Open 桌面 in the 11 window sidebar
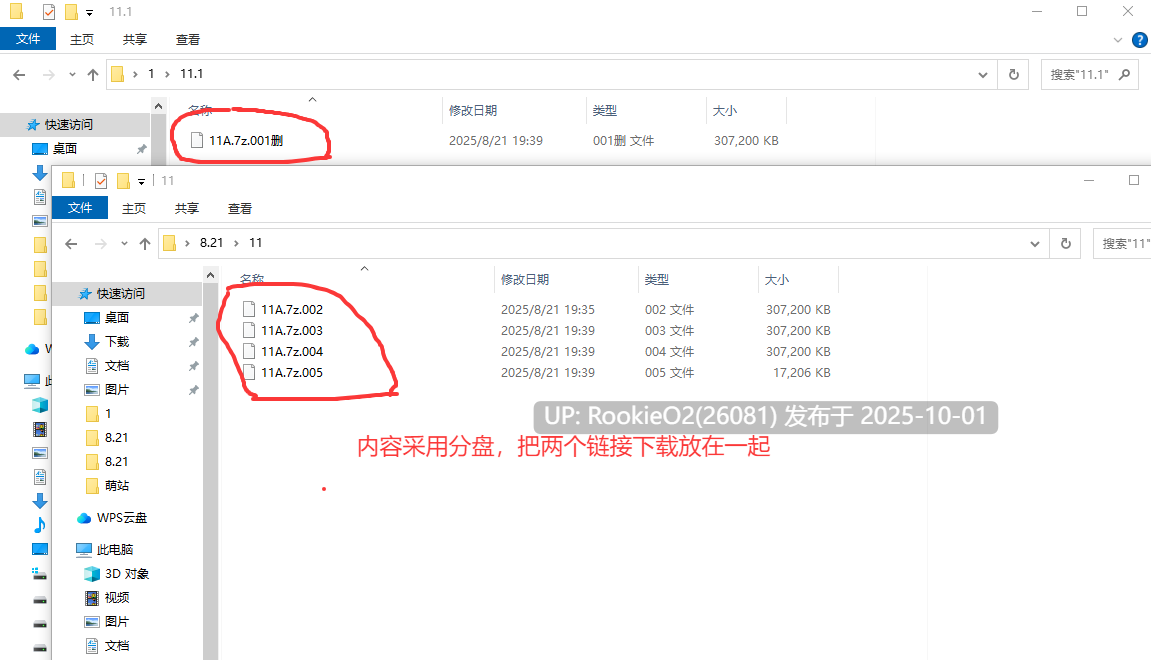This screenshot has width=1151, height=660. 117,318
